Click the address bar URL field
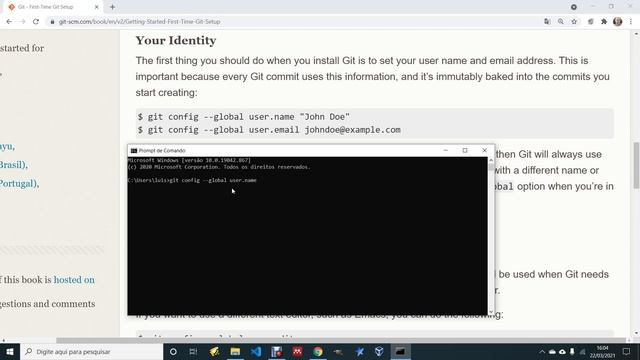Screen dimensions: 640x360 [x=294, y=22]
